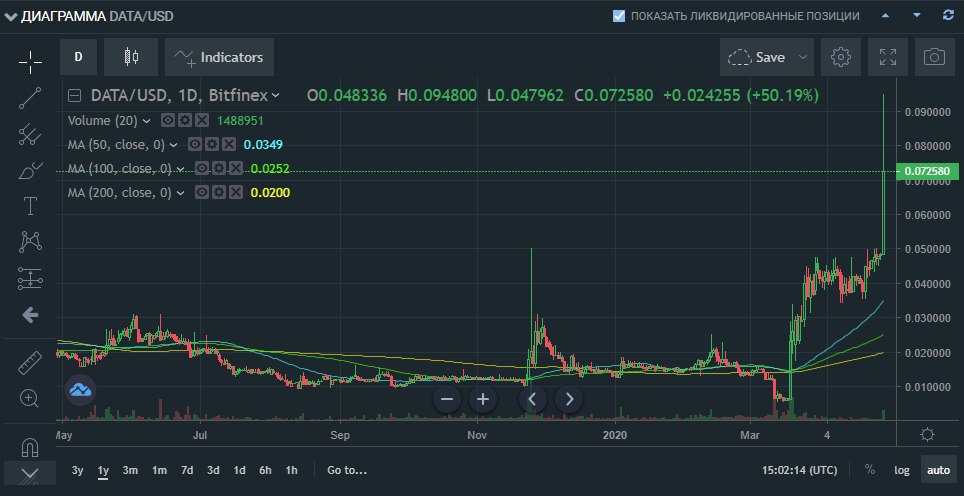Collapse the indicator legend box
Screen dimensions: 964x496
74,95
